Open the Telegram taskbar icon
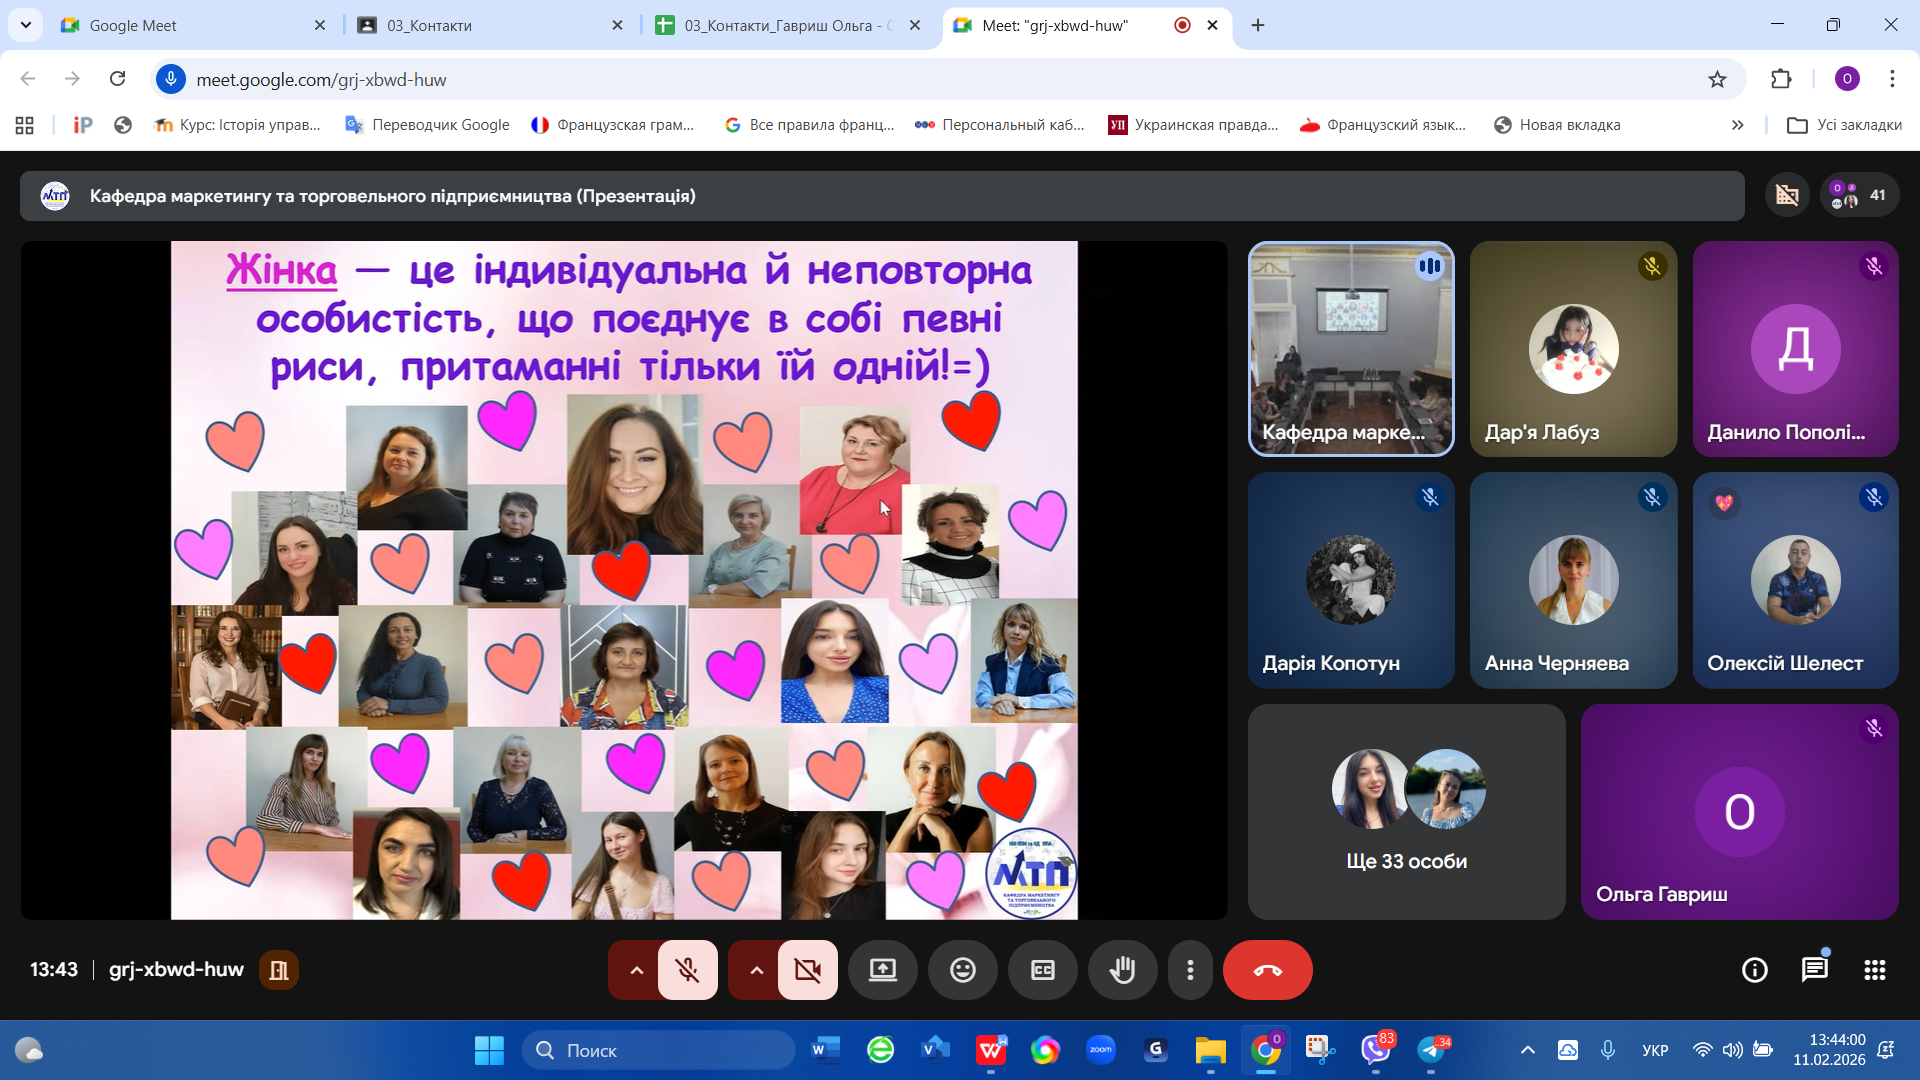1920x1080 pixels. [x=1432, y=1050]
